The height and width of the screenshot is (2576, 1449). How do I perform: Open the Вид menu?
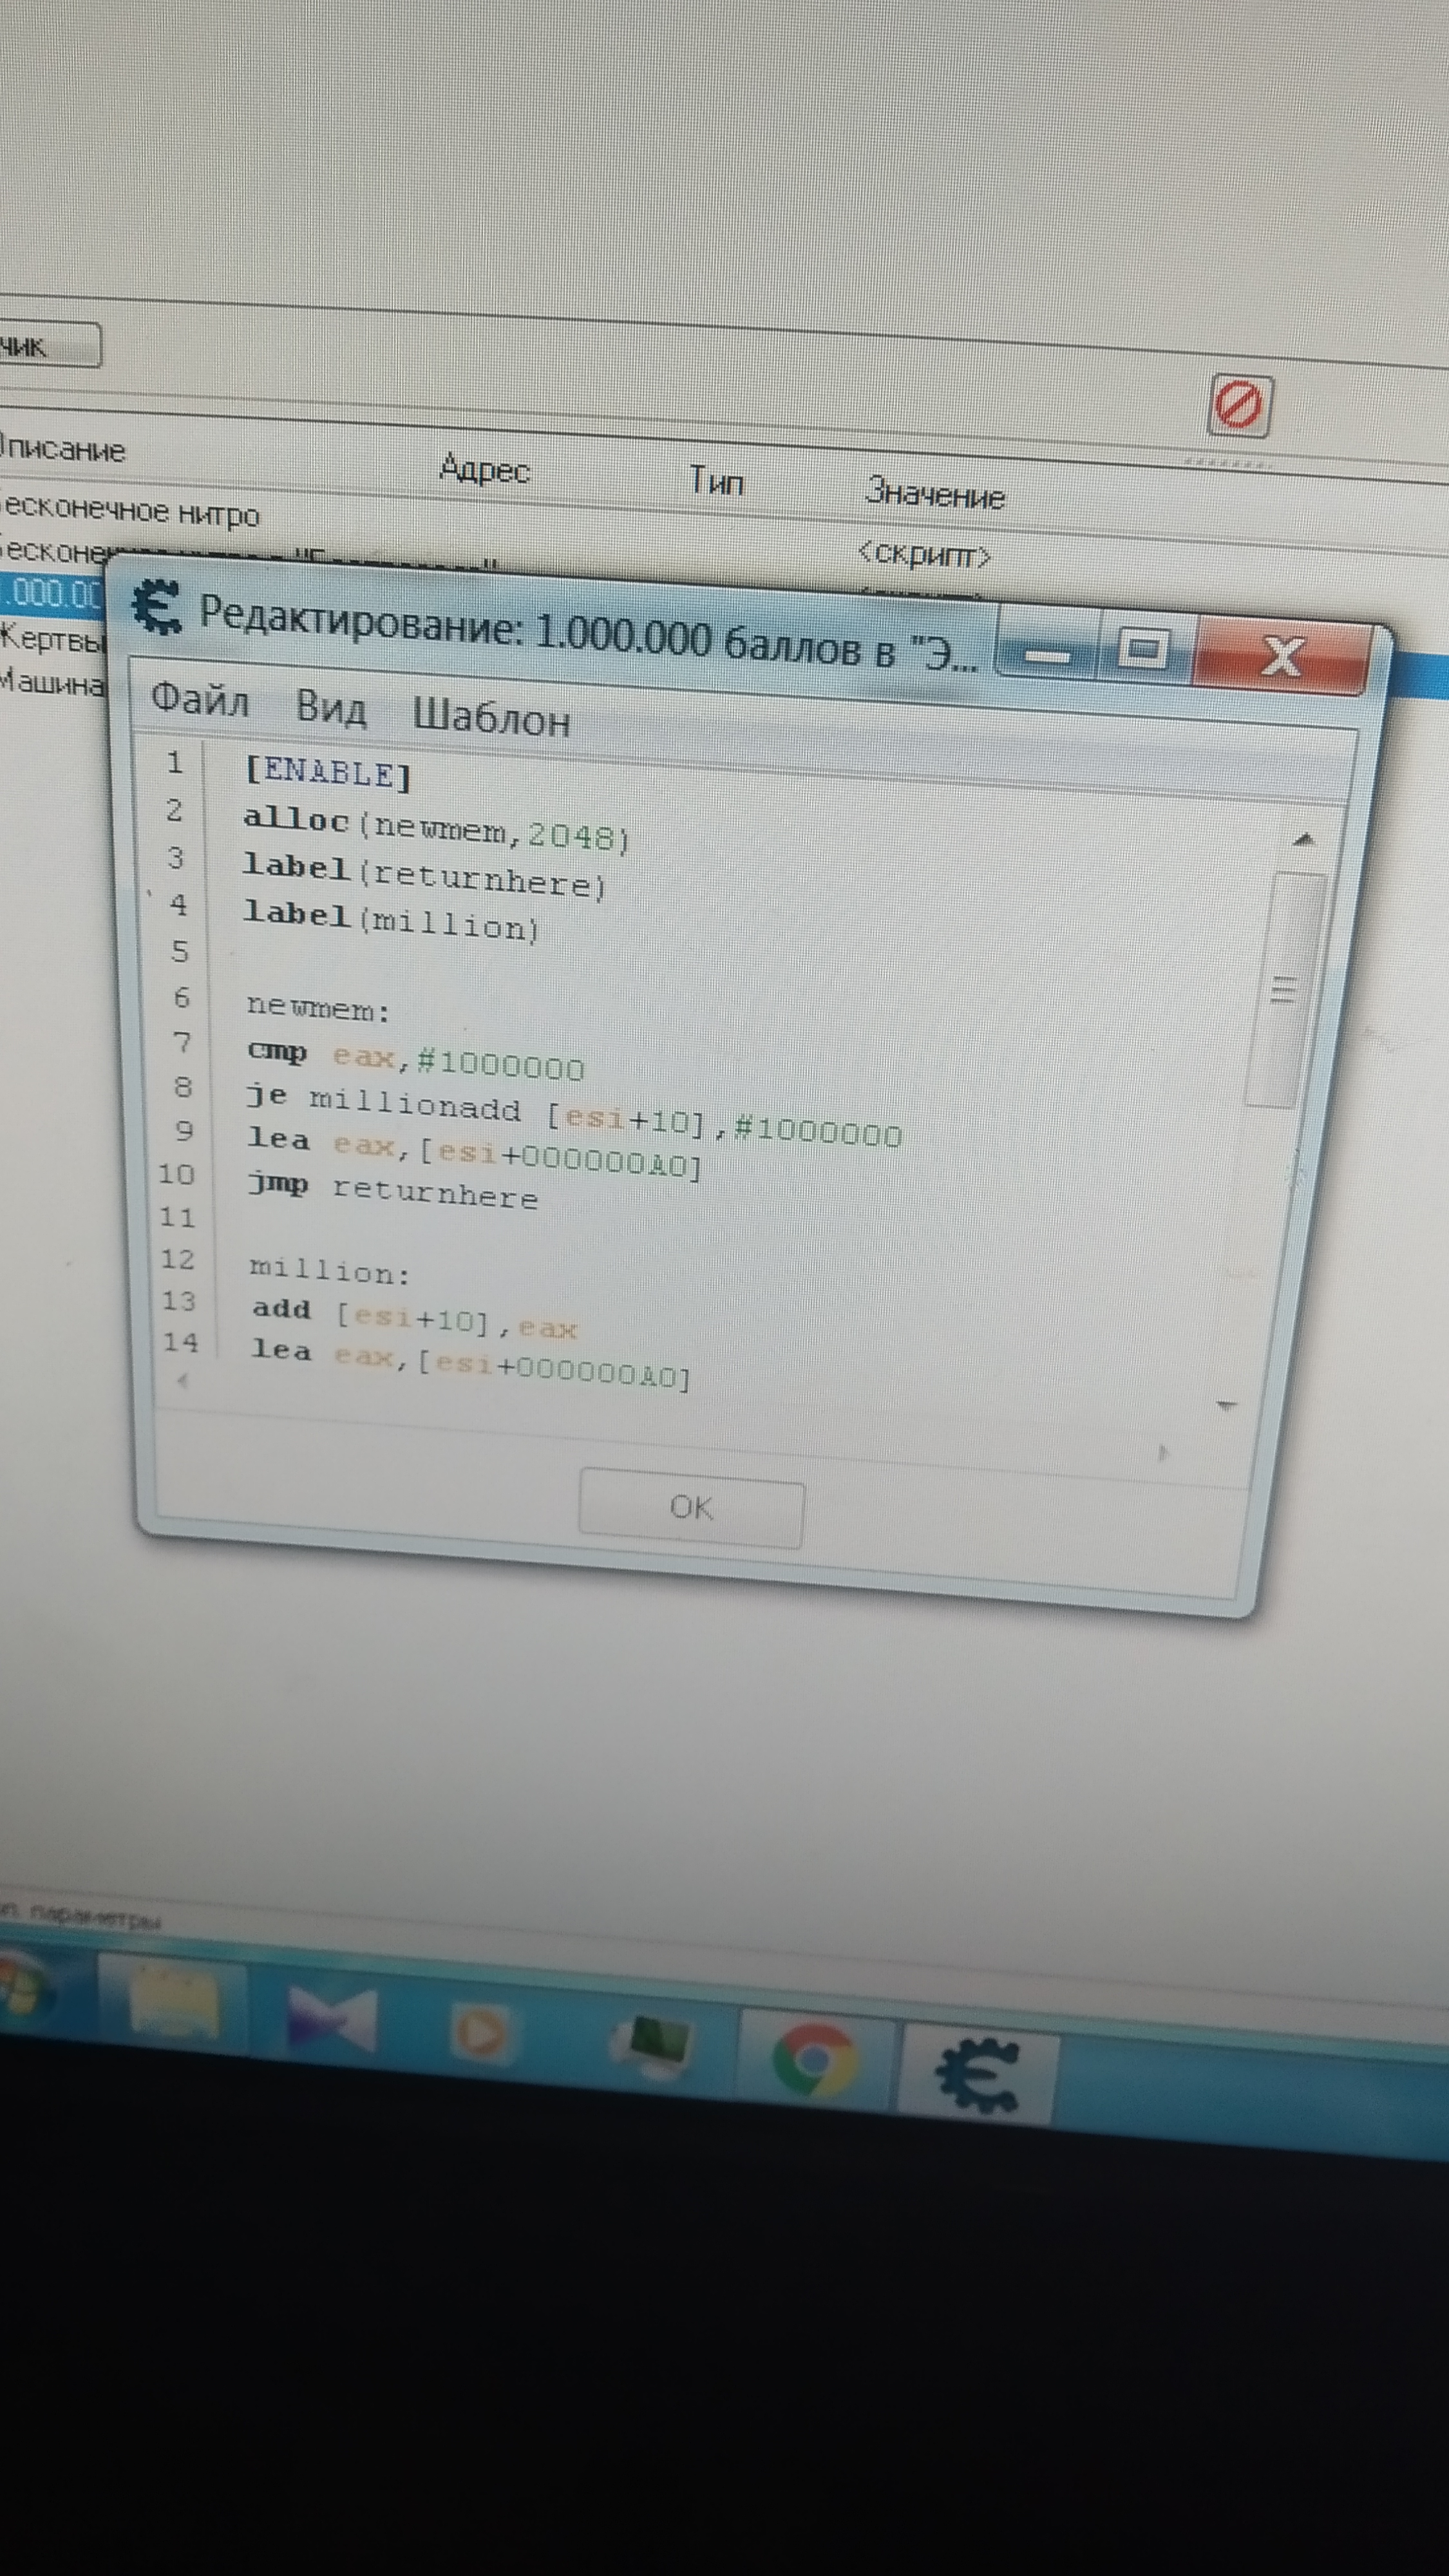(331, 709)
